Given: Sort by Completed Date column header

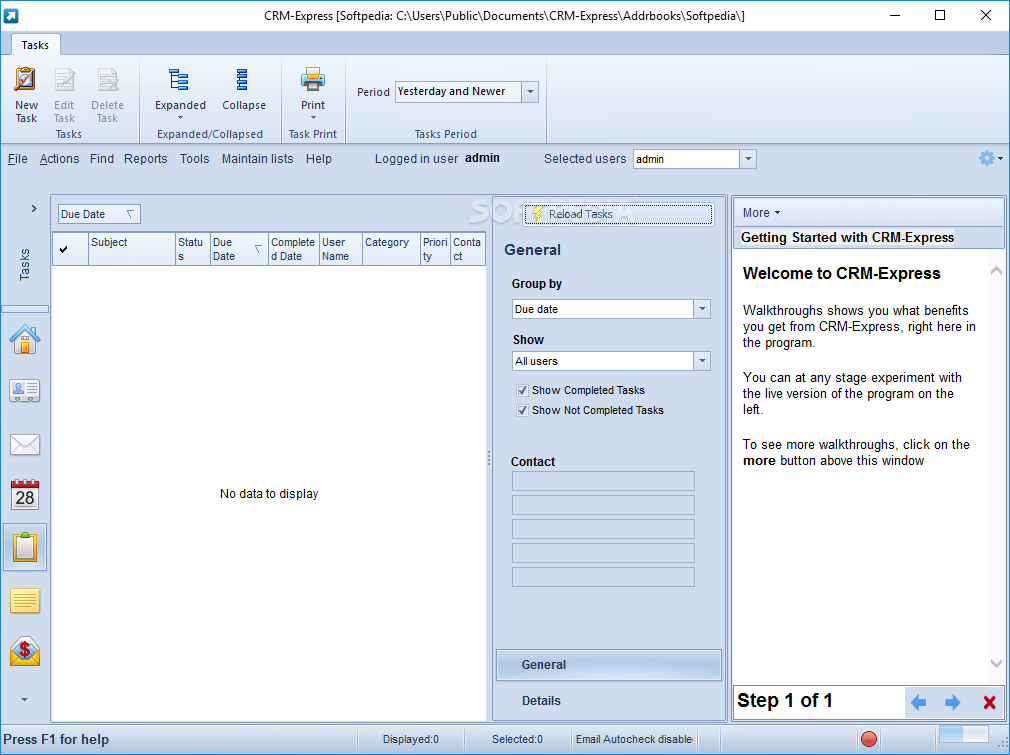Looking at the screenshot, I should point(294,249).
